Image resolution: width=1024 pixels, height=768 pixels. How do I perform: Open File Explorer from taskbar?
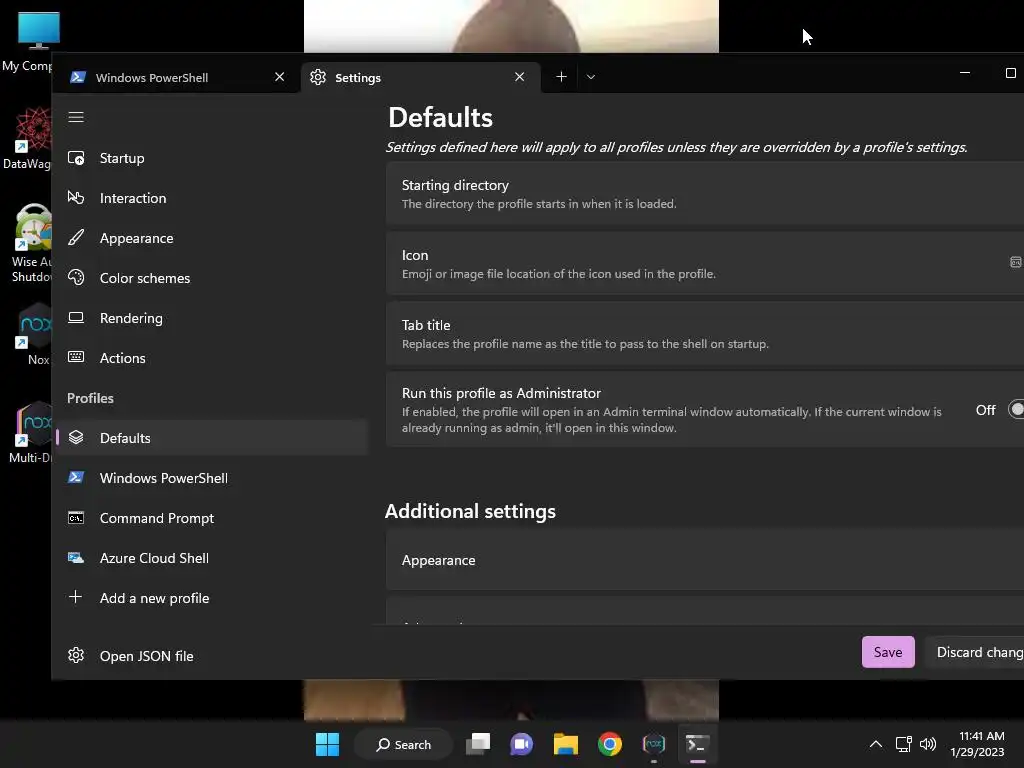566,744
